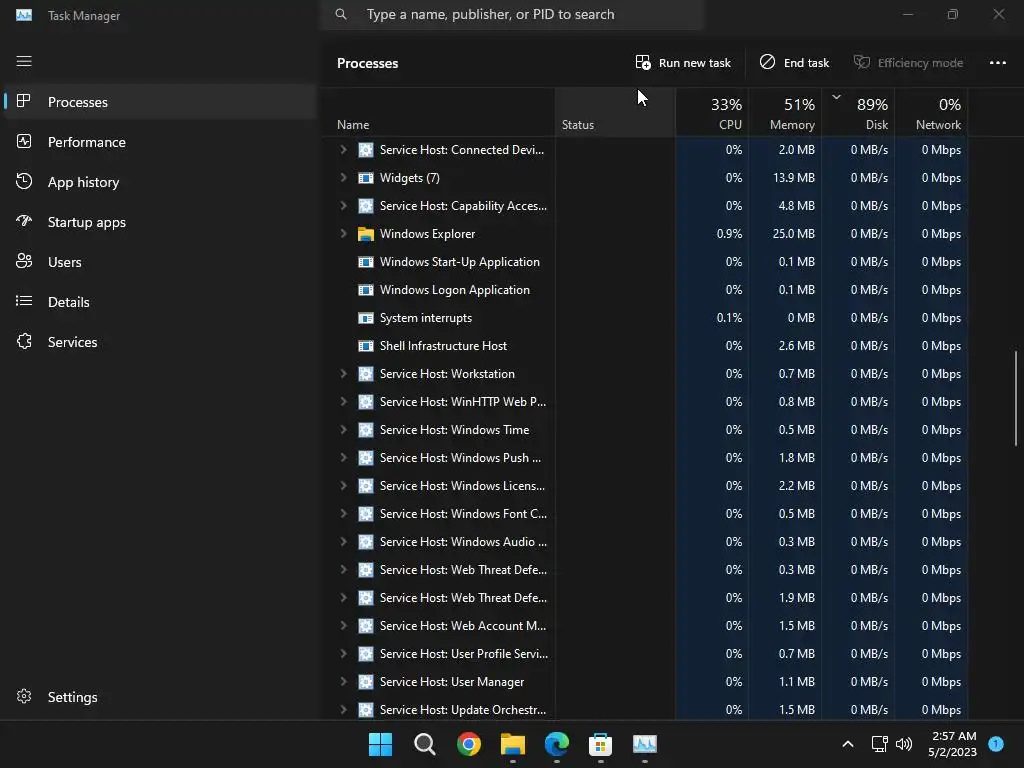Open the Details page
The width and height of the screenshot is (1024, 768).
(159, 302)
